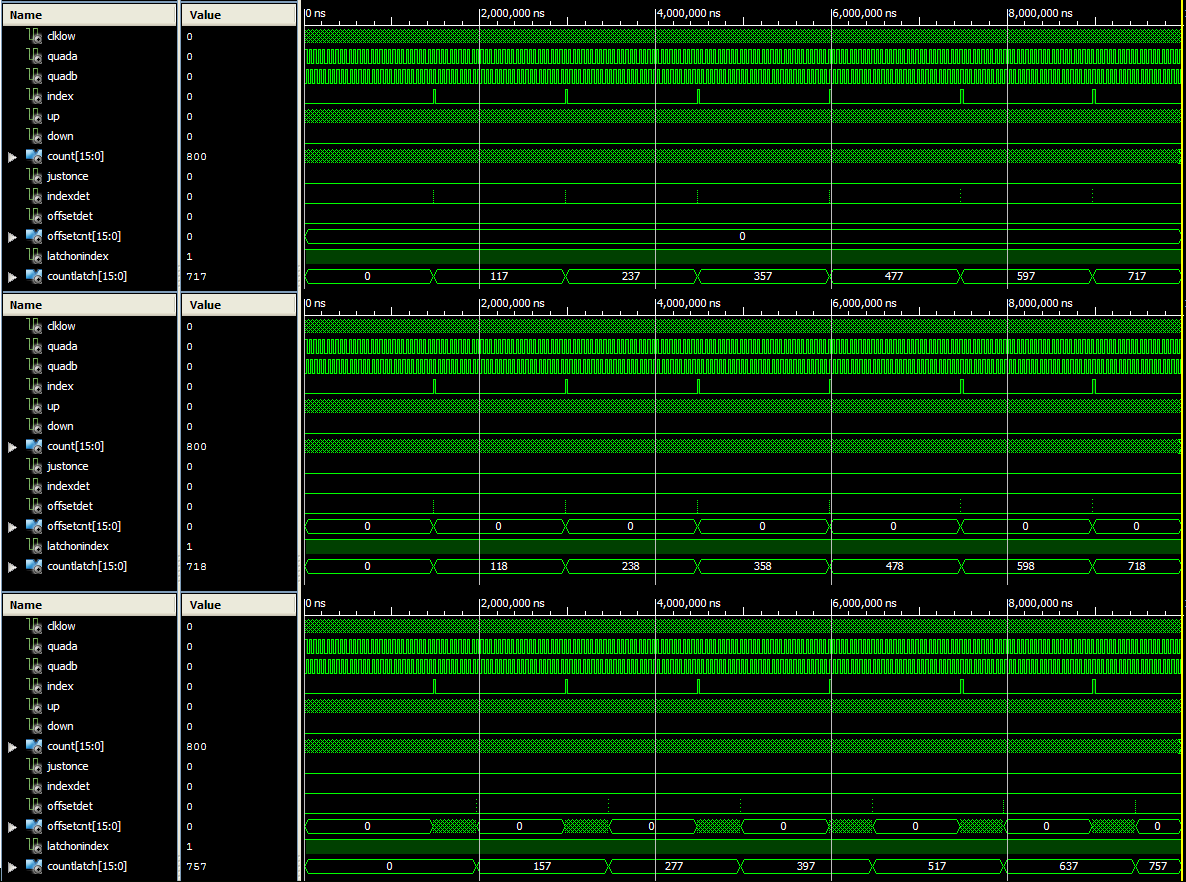Click the quadb signal icon in top panel
This screenshot has height=882, width=1186.
34,76
